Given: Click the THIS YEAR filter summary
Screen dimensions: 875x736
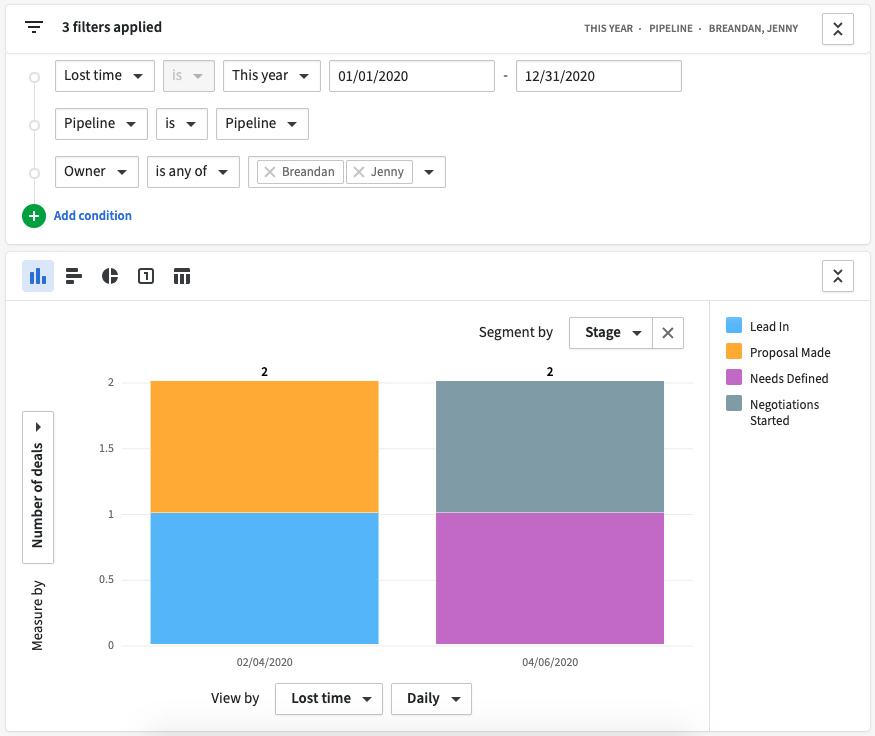Looking at the screenshot, I should pyautogui.click(x=608, y=28).
